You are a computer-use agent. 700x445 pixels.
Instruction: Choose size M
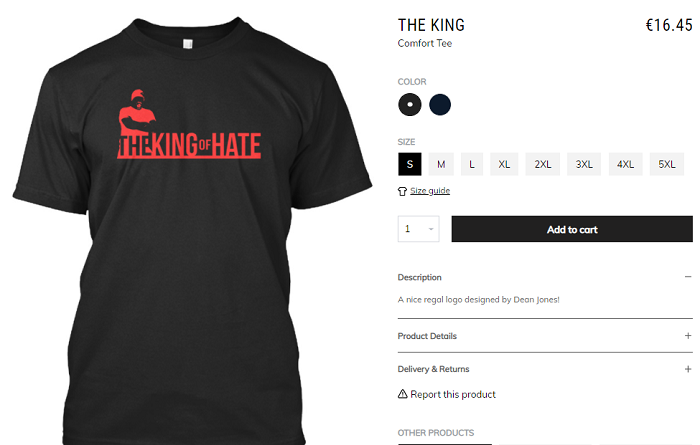[441, 164]
